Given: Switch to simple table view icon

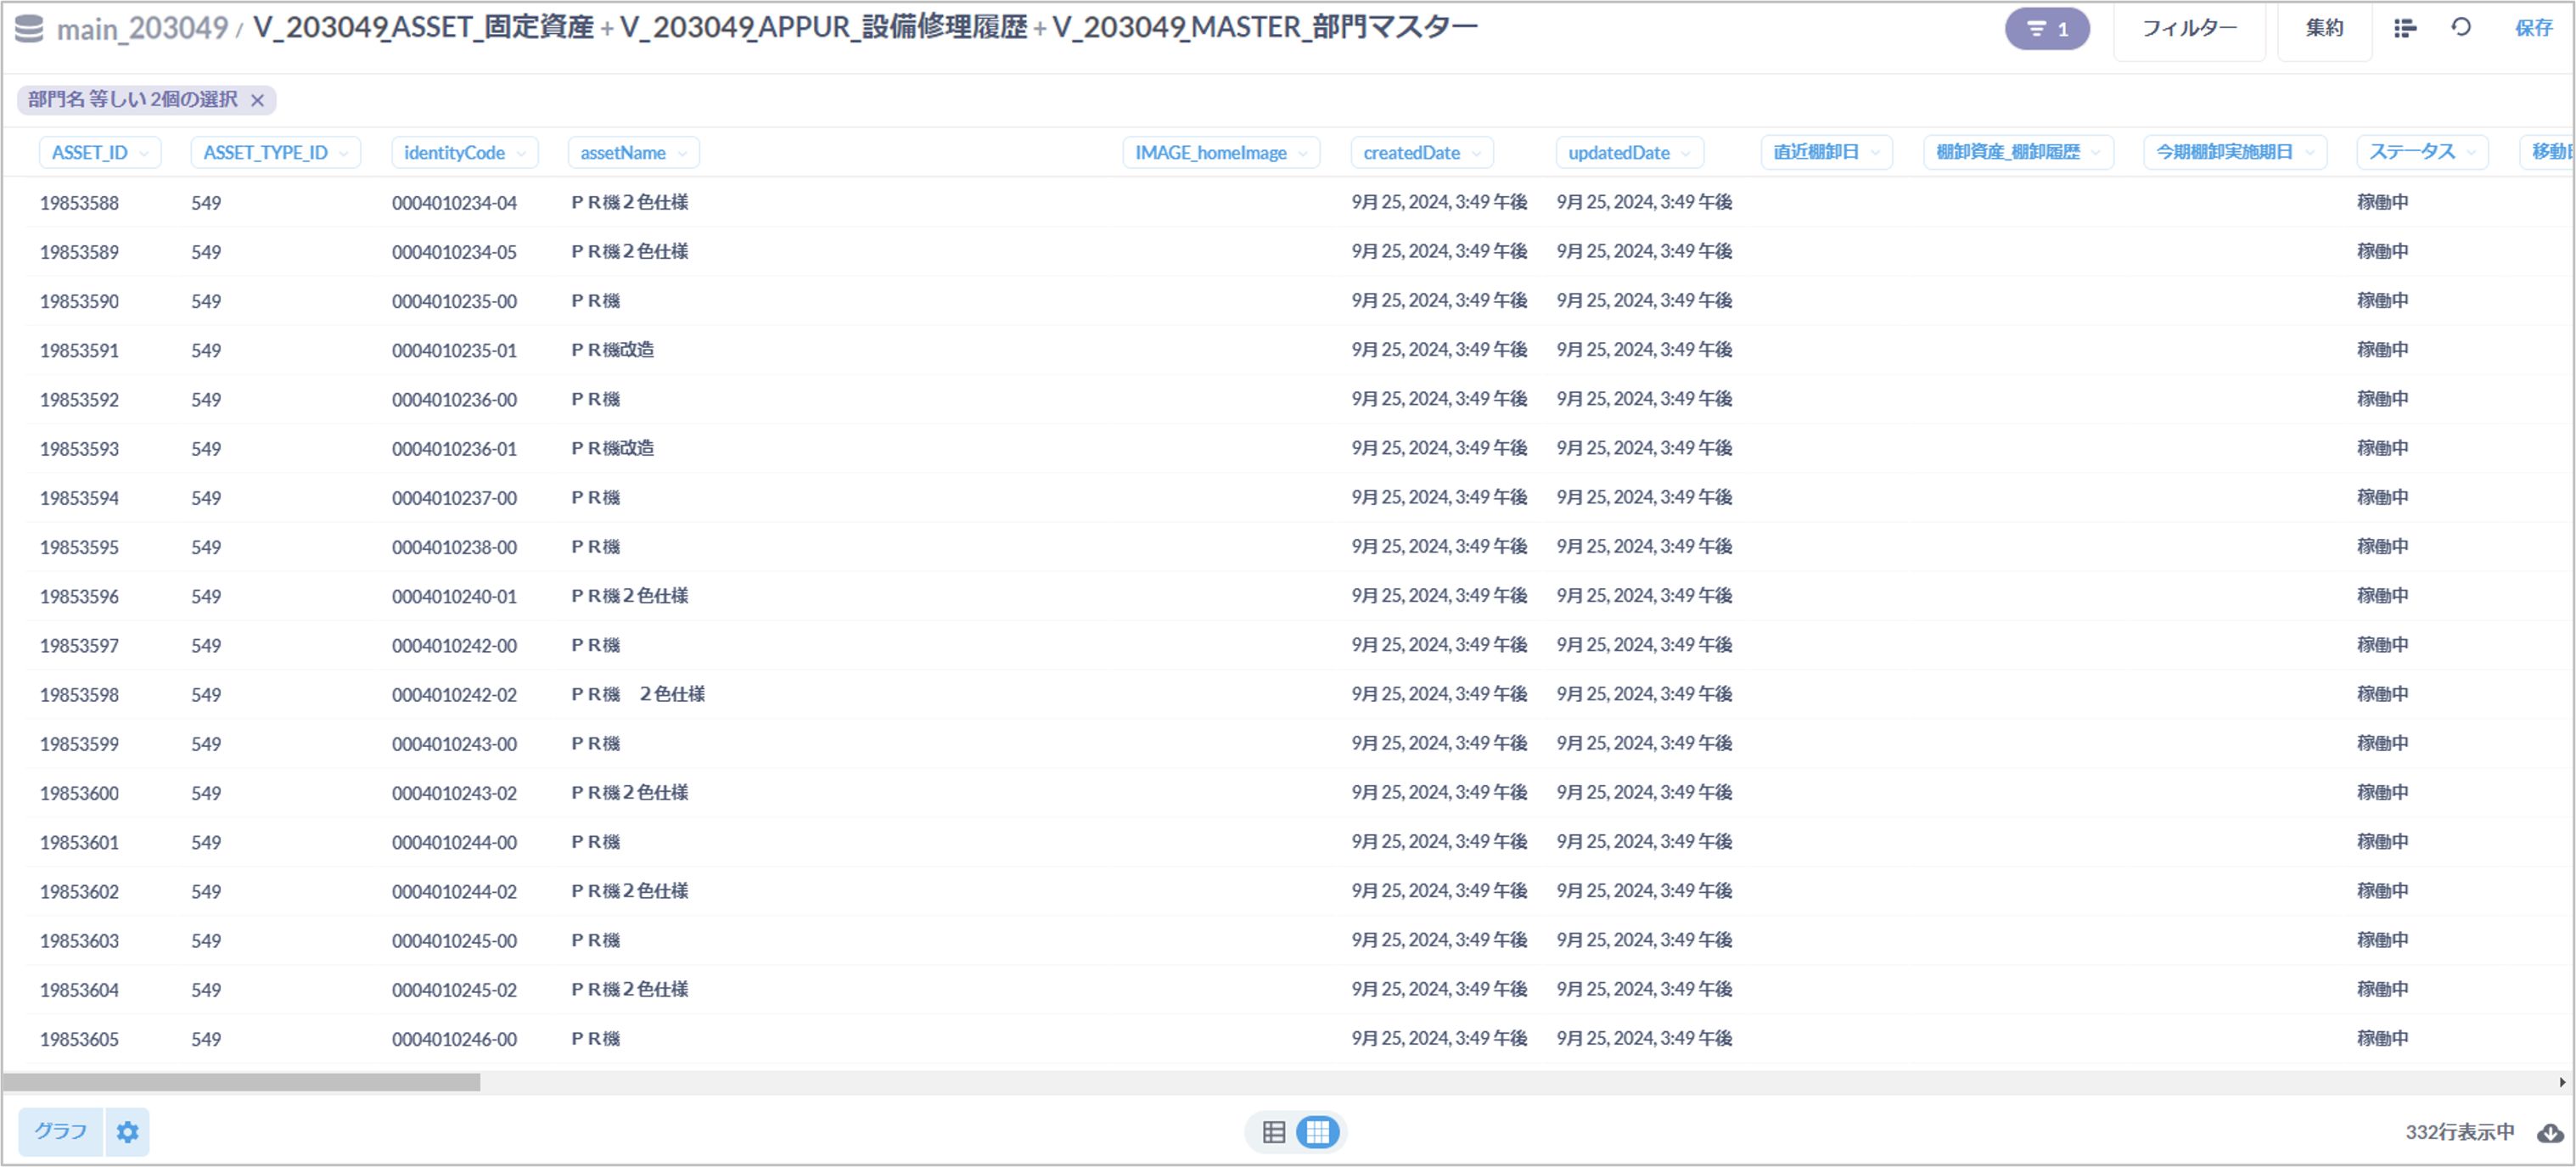Looking at the screenshot, I should pos(1274,1132).
